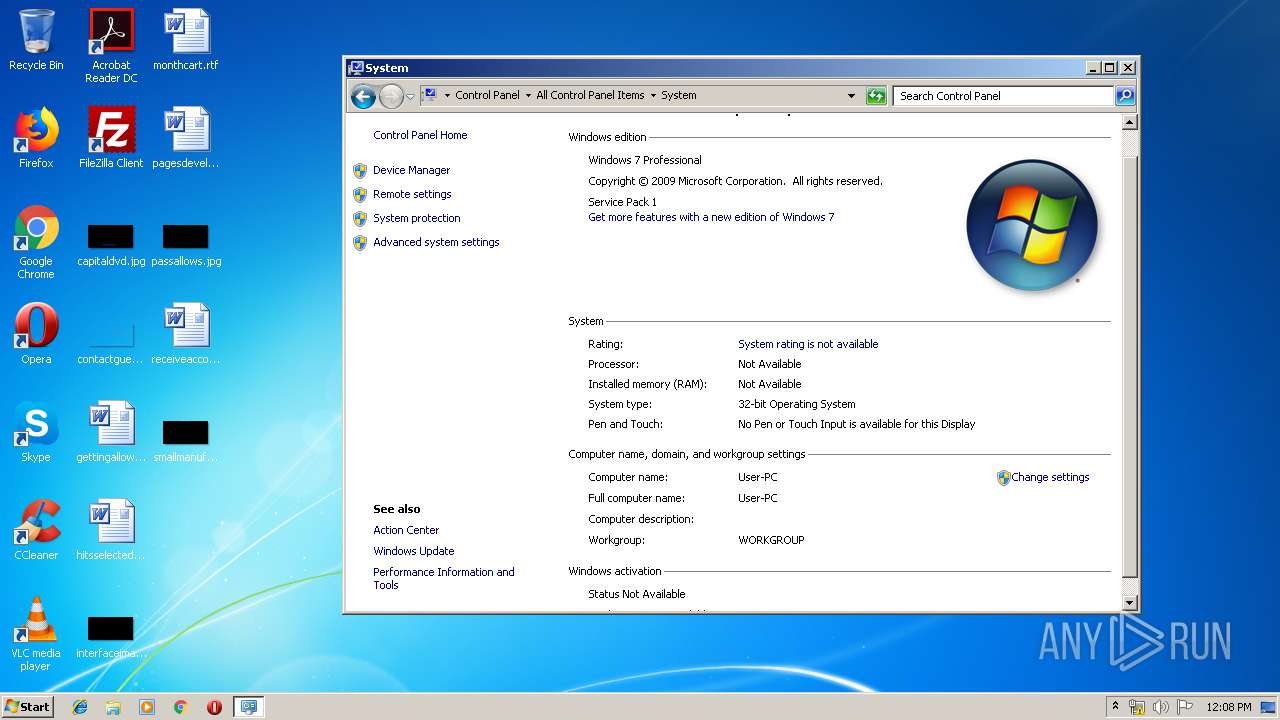This screenshot has height=720, width=1280.
Task: Select the receiveacco... Word document
Action: coord(186,334)
